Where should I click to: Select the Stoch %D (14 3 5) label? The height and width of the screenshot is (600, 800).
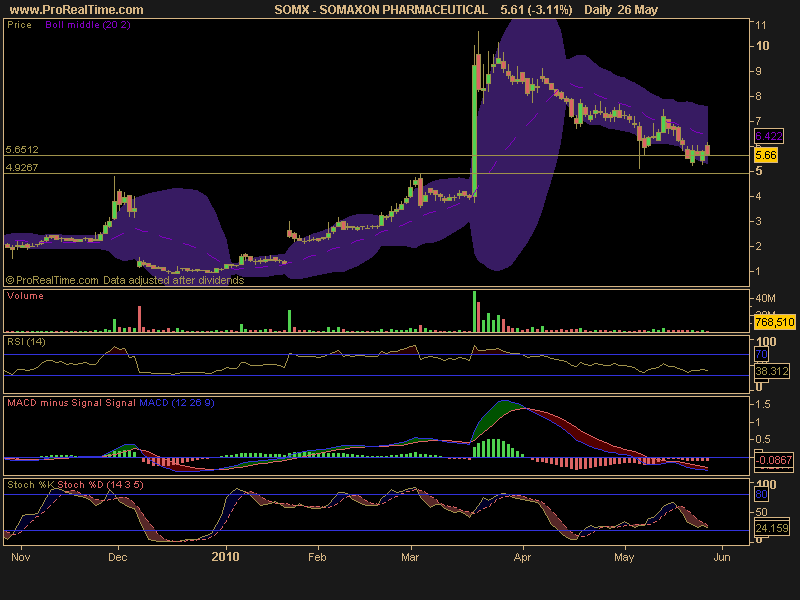[x=100, y=485]
